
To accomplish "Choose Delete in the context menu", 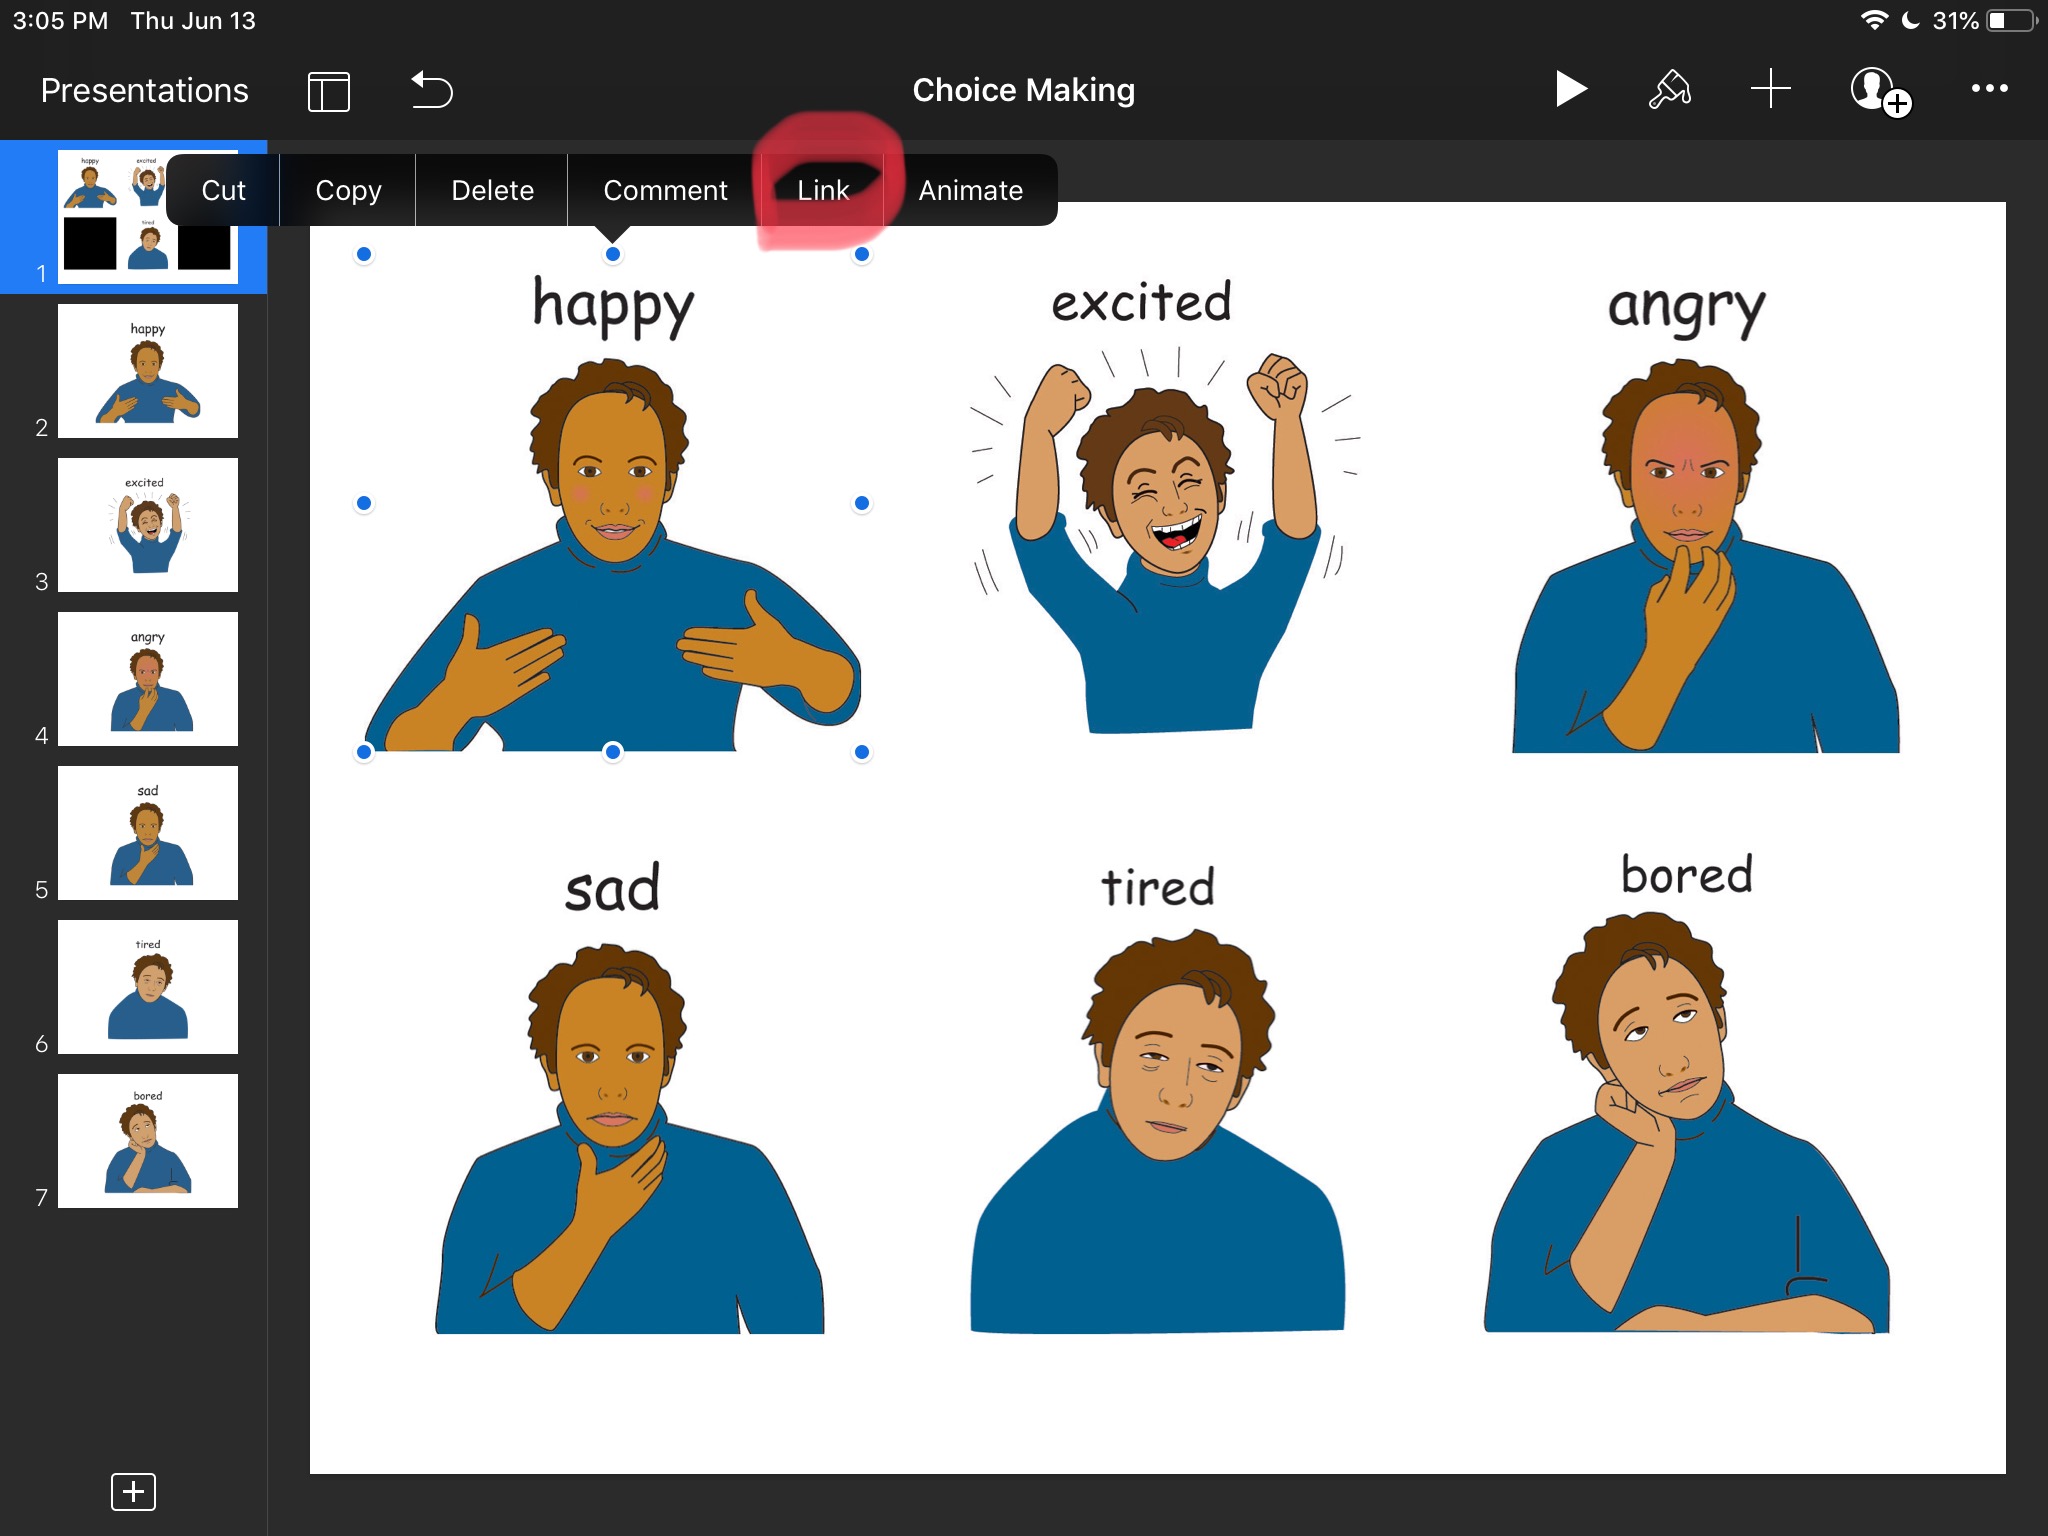I will tap(492, 190).
